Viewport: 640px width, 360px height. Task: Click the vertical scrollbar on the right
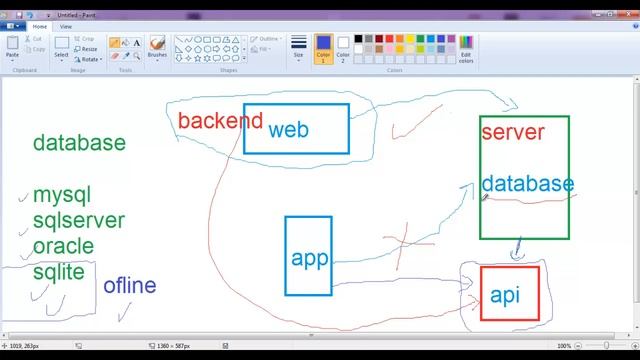click(636, 193)
